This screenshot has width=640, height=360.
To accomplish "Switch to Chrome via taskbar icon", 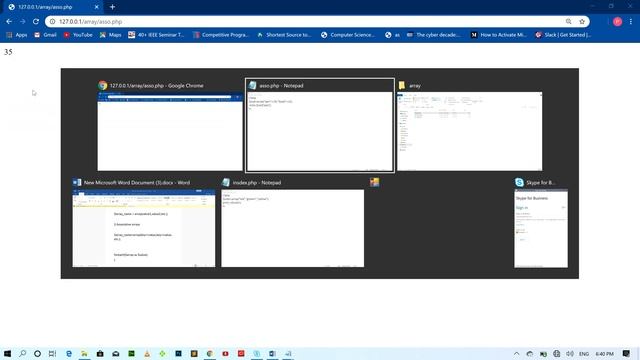I will point(210,353).
